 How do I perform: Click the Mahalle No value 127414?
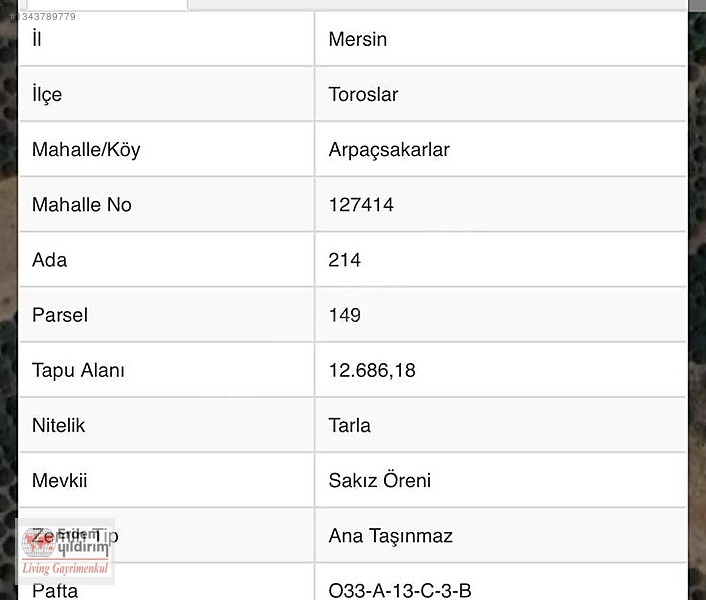(x=361, y=205)
